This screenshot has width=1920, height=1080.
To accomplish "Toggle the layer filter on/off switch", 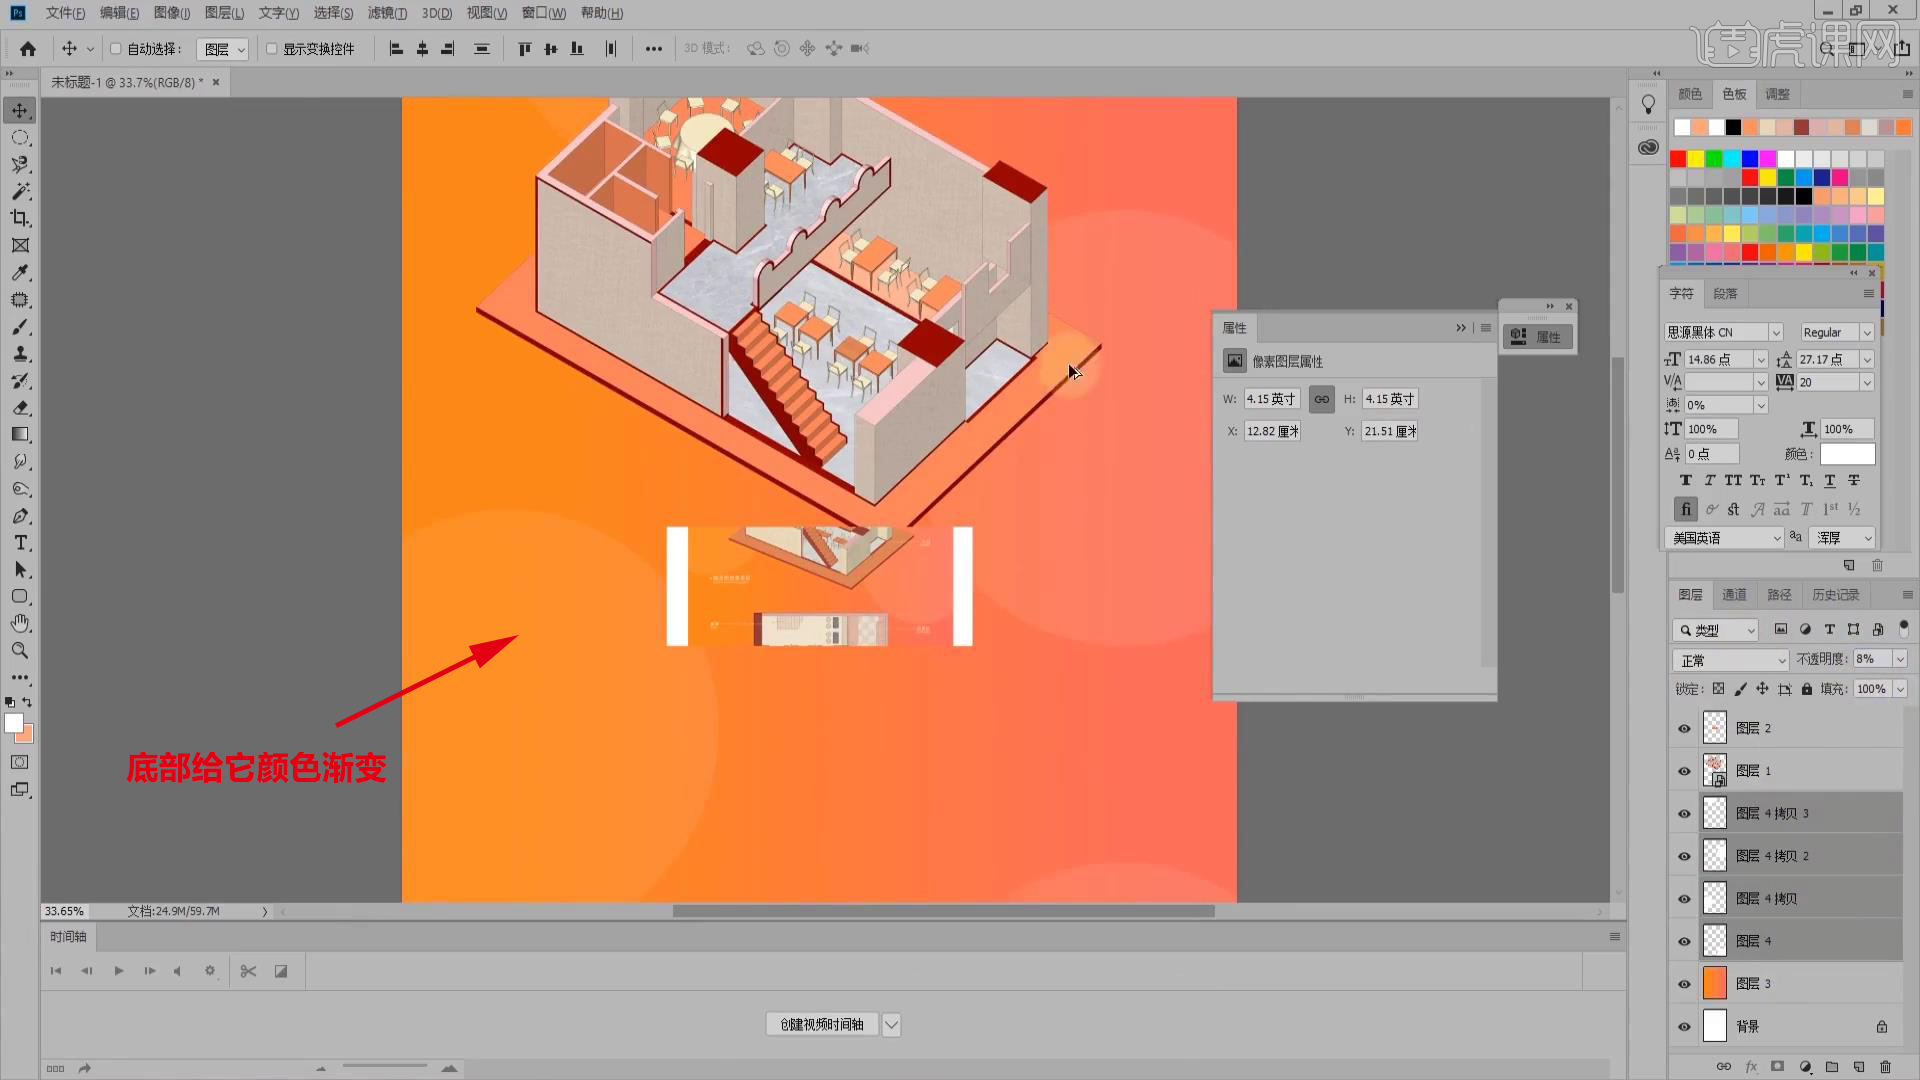I will (x=1904, y=629).
